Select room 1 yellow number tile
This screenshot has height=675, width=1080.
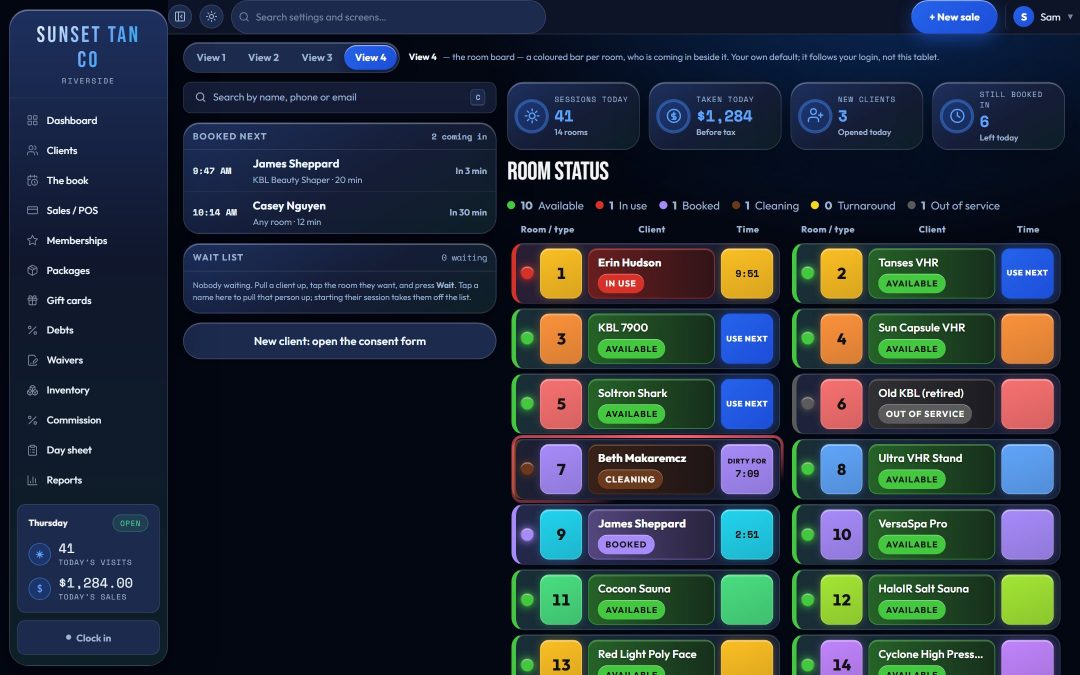561,273
